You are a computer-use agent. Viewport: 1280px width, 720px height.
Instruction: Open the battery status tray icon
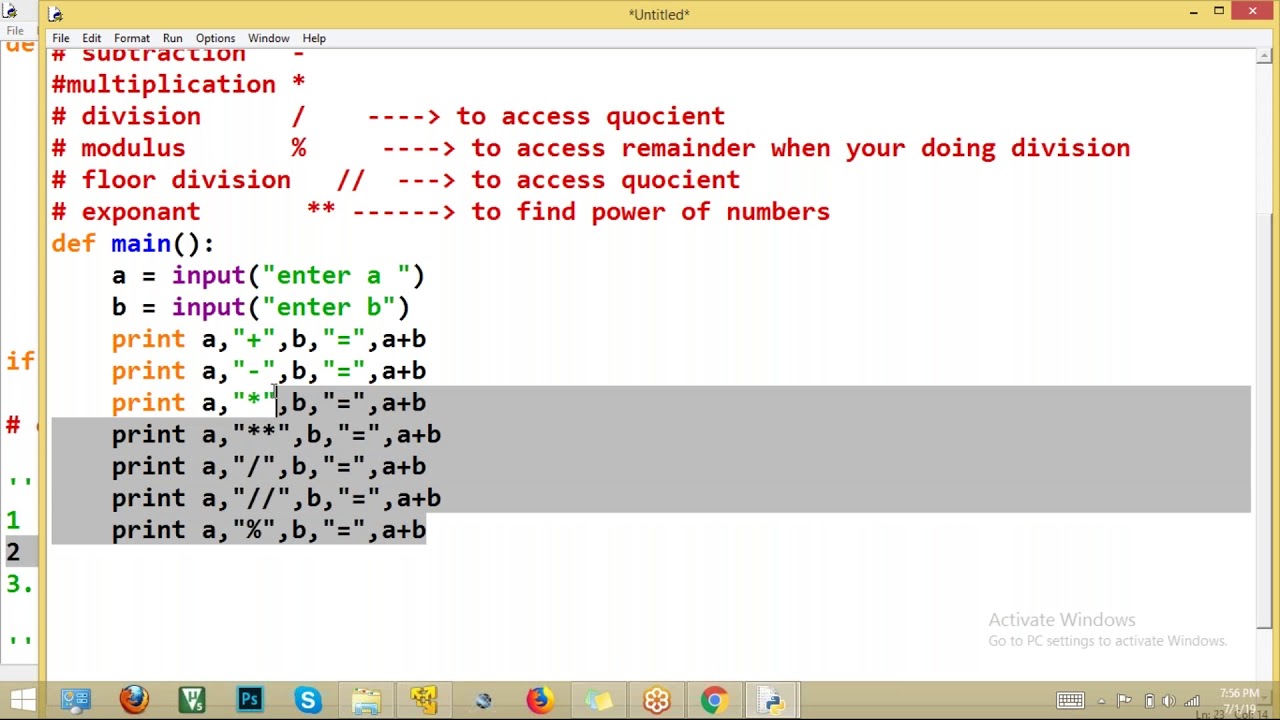1149,700
